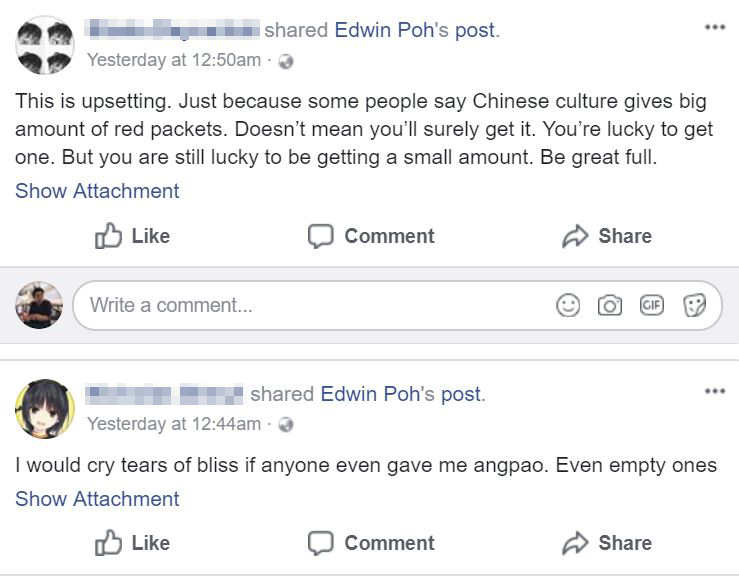This screenshot has height=576, width=739.
Task: View first poster's profile picture
Action: point(45,45)
